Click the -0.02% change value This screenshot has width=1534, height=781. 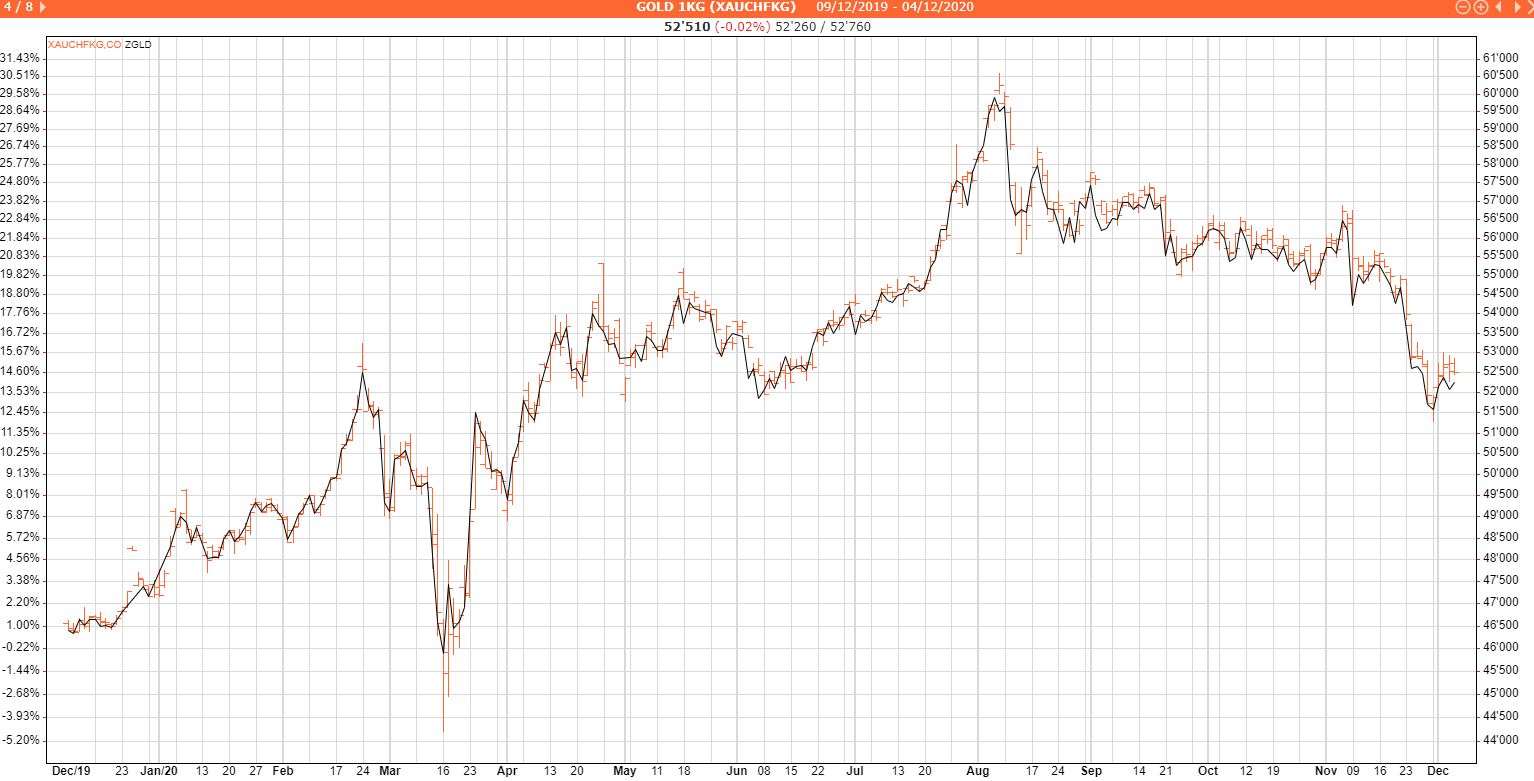742,27
